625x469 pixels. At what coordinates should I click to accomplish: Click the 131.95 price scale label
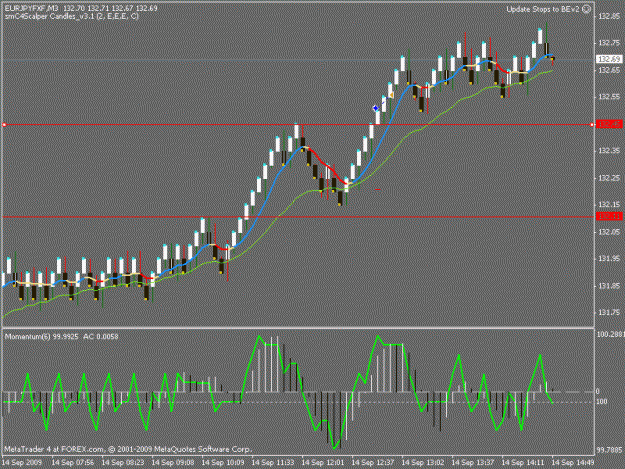pyautogui.click(x=609, y=259)
